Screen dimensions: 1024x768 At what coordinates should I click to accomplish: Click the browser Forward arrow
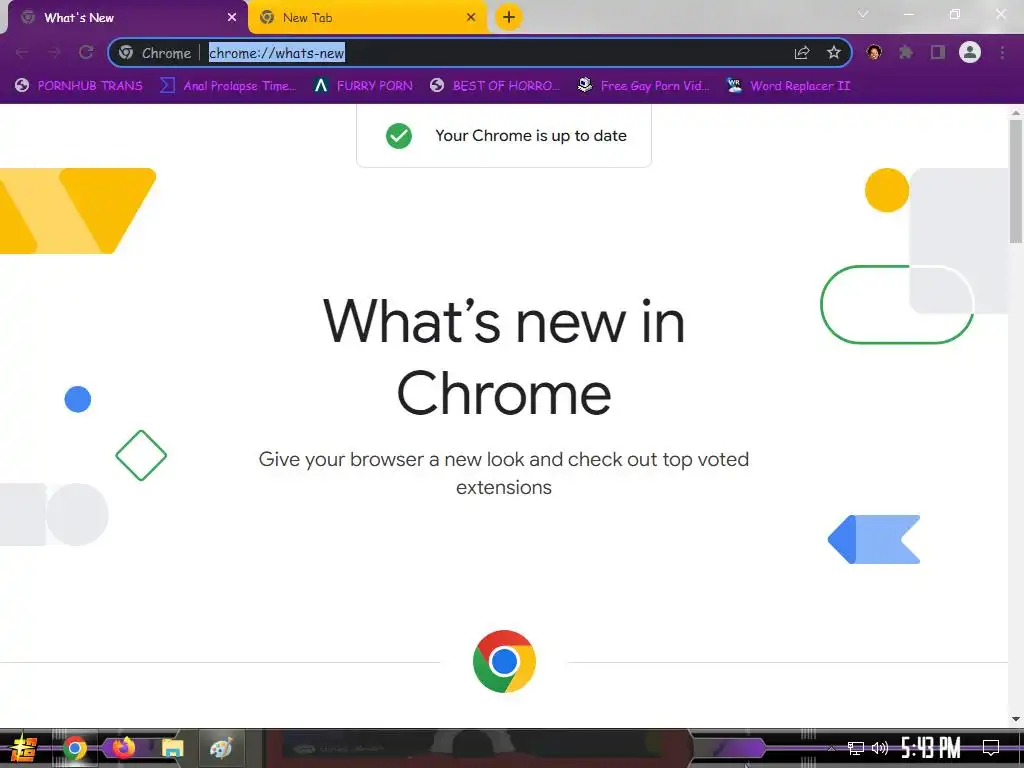point(54,52)
